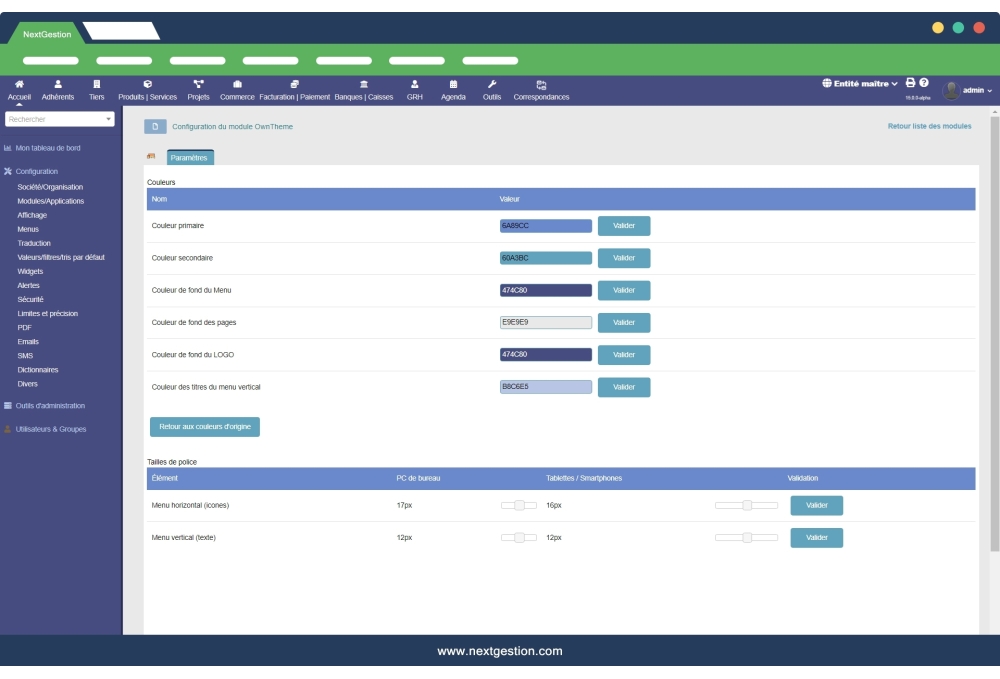Click the print icon in top bar
The width and height of the screenshot is (1000, 679).
910,83
